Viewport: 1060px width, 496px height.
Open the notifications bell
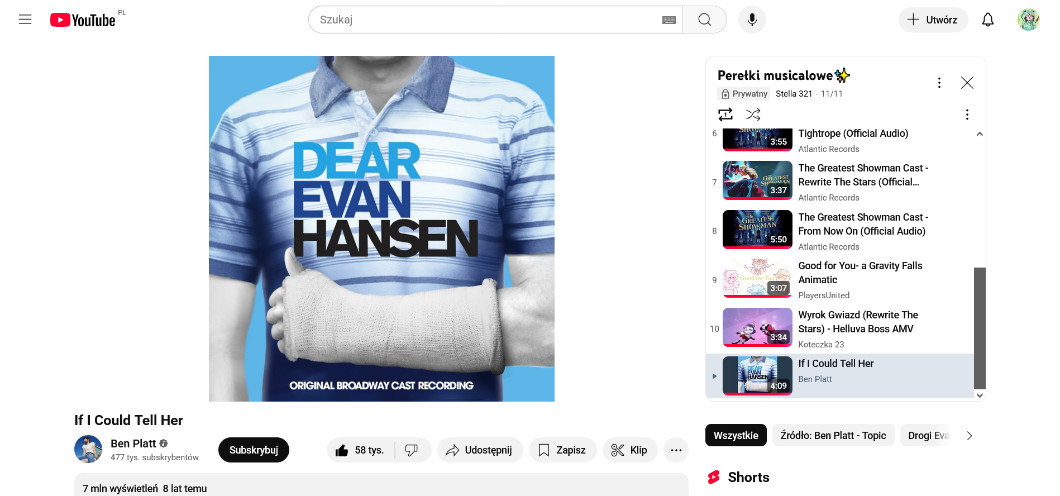(x=987, y=20)
